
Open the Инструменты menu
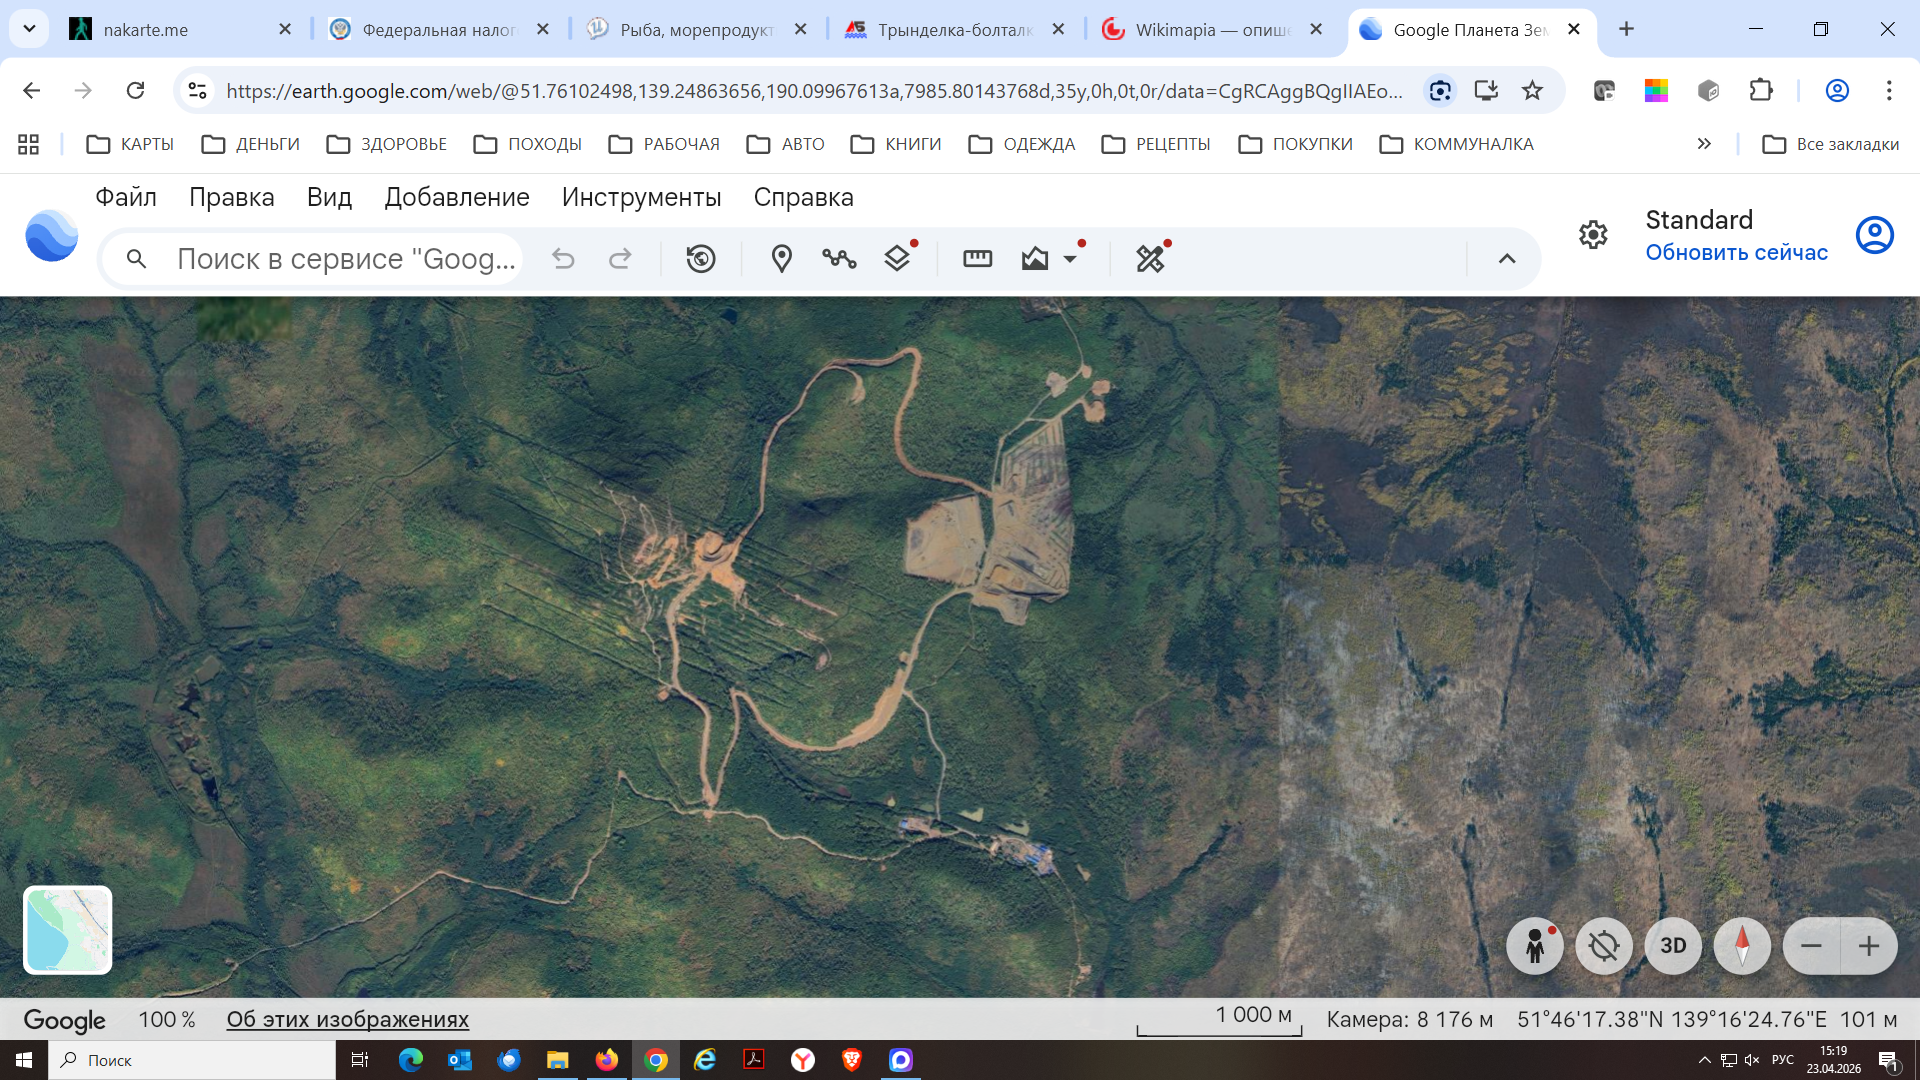click(x=641, y=197)
